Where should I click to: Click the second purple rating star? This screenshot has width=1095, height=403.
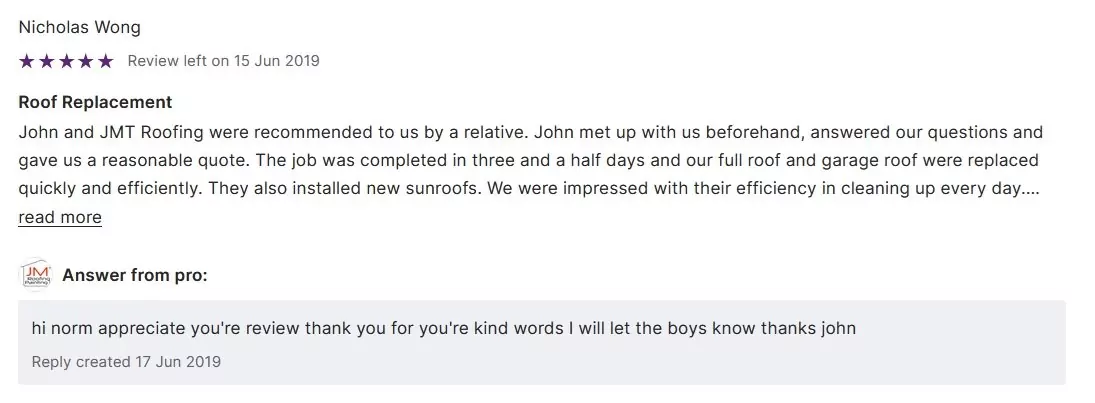tap(46, 61)
